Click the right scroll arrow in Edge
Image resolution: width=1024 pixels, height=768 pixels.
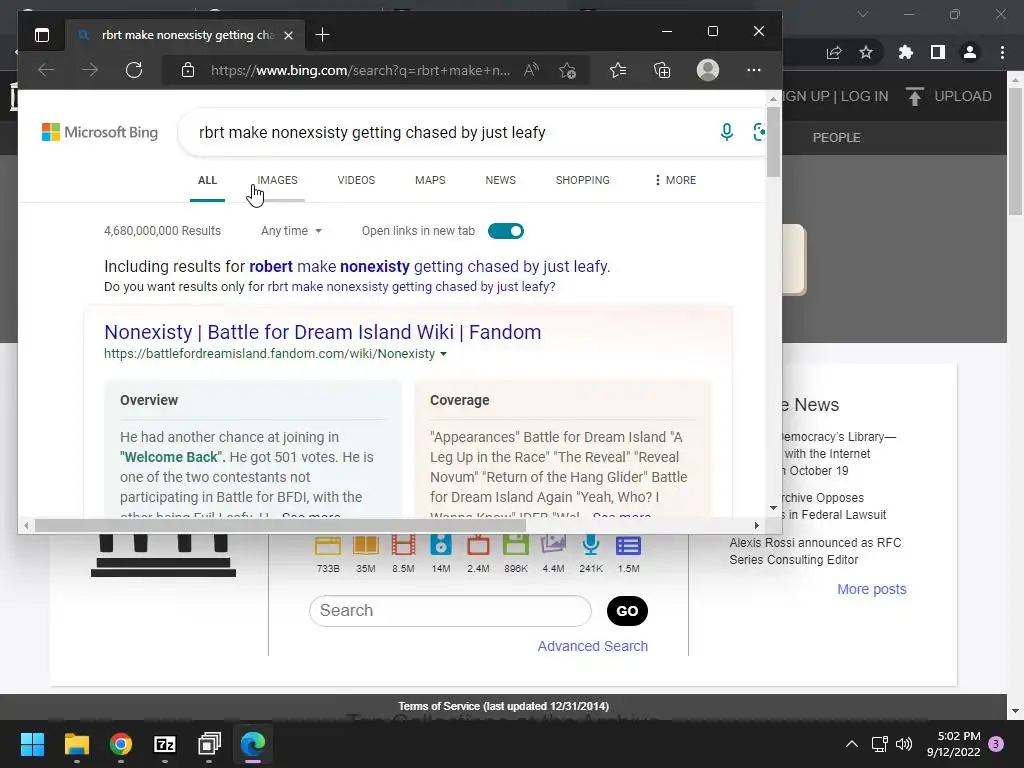[757, 525]
